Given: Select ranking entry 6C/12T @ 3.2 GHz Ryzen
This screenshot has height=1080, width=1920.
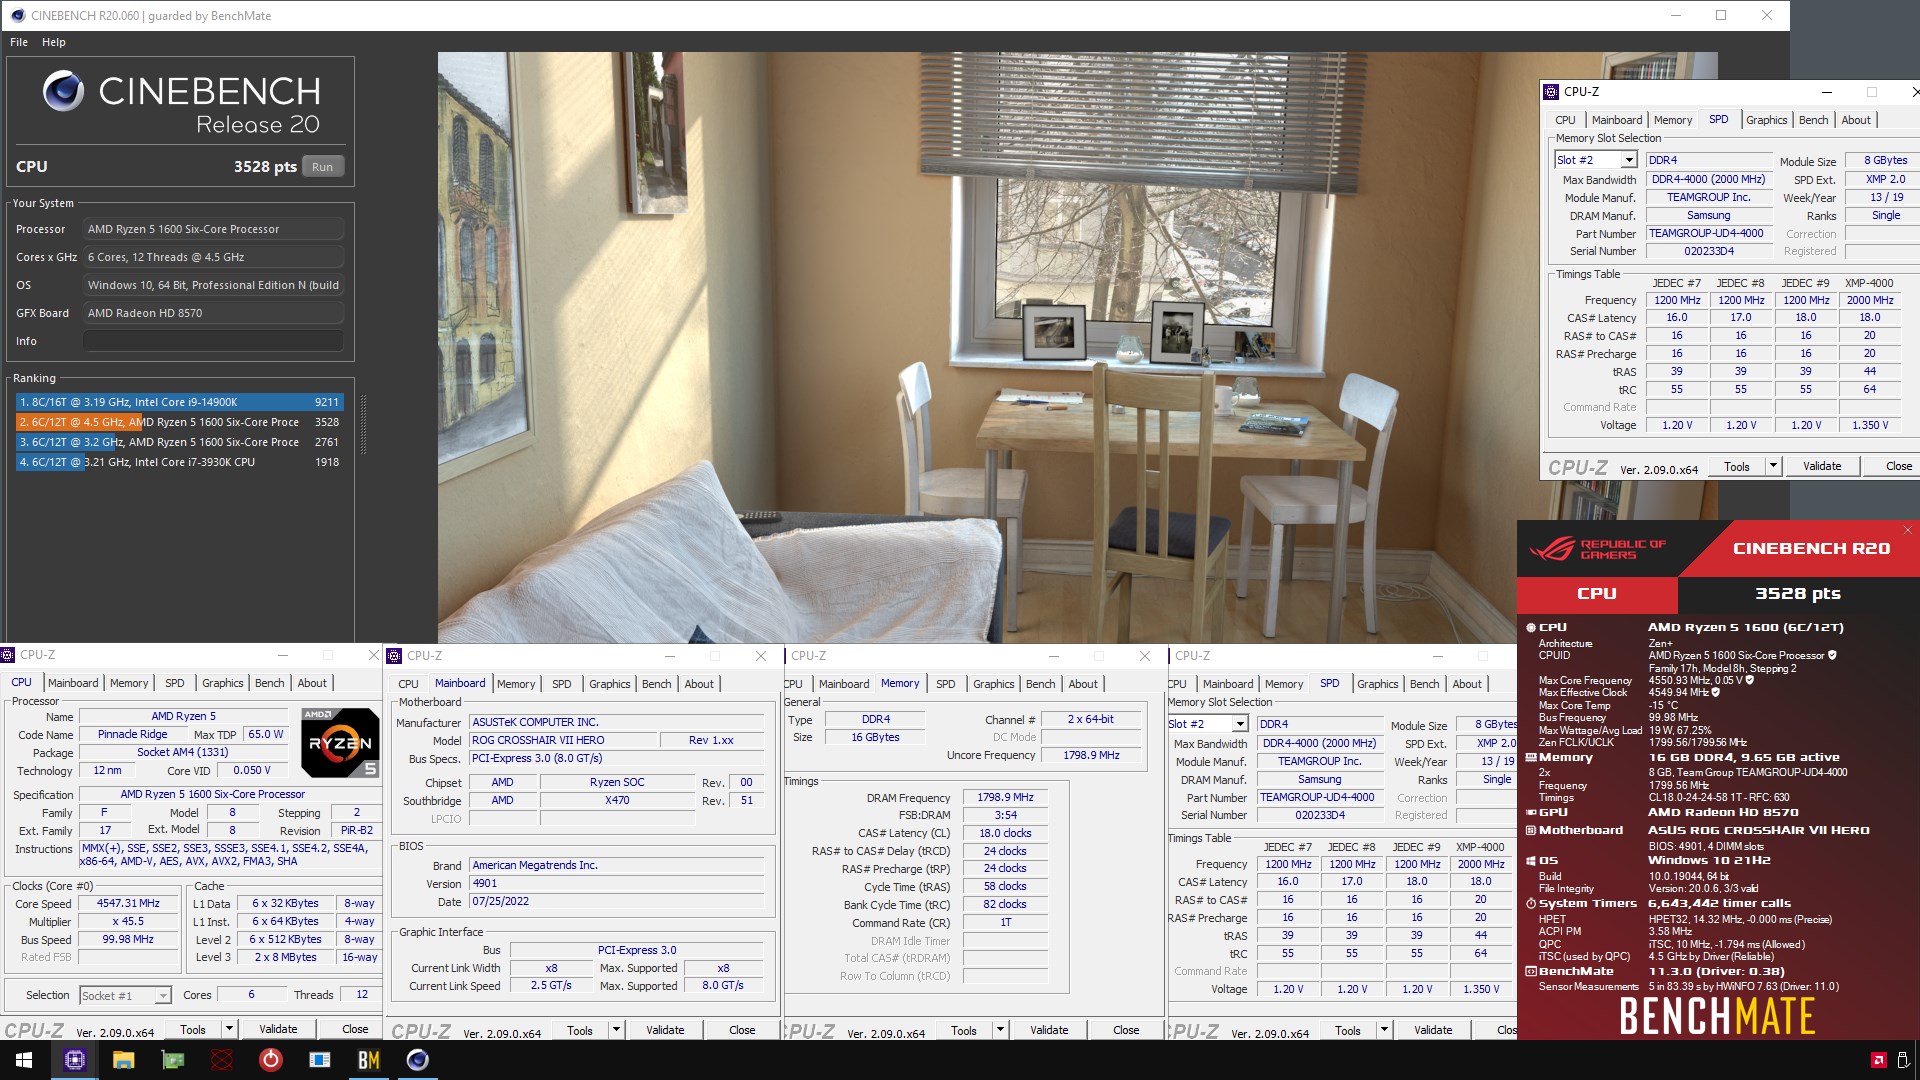Looking at the screenshot, I should click(180, 442).
